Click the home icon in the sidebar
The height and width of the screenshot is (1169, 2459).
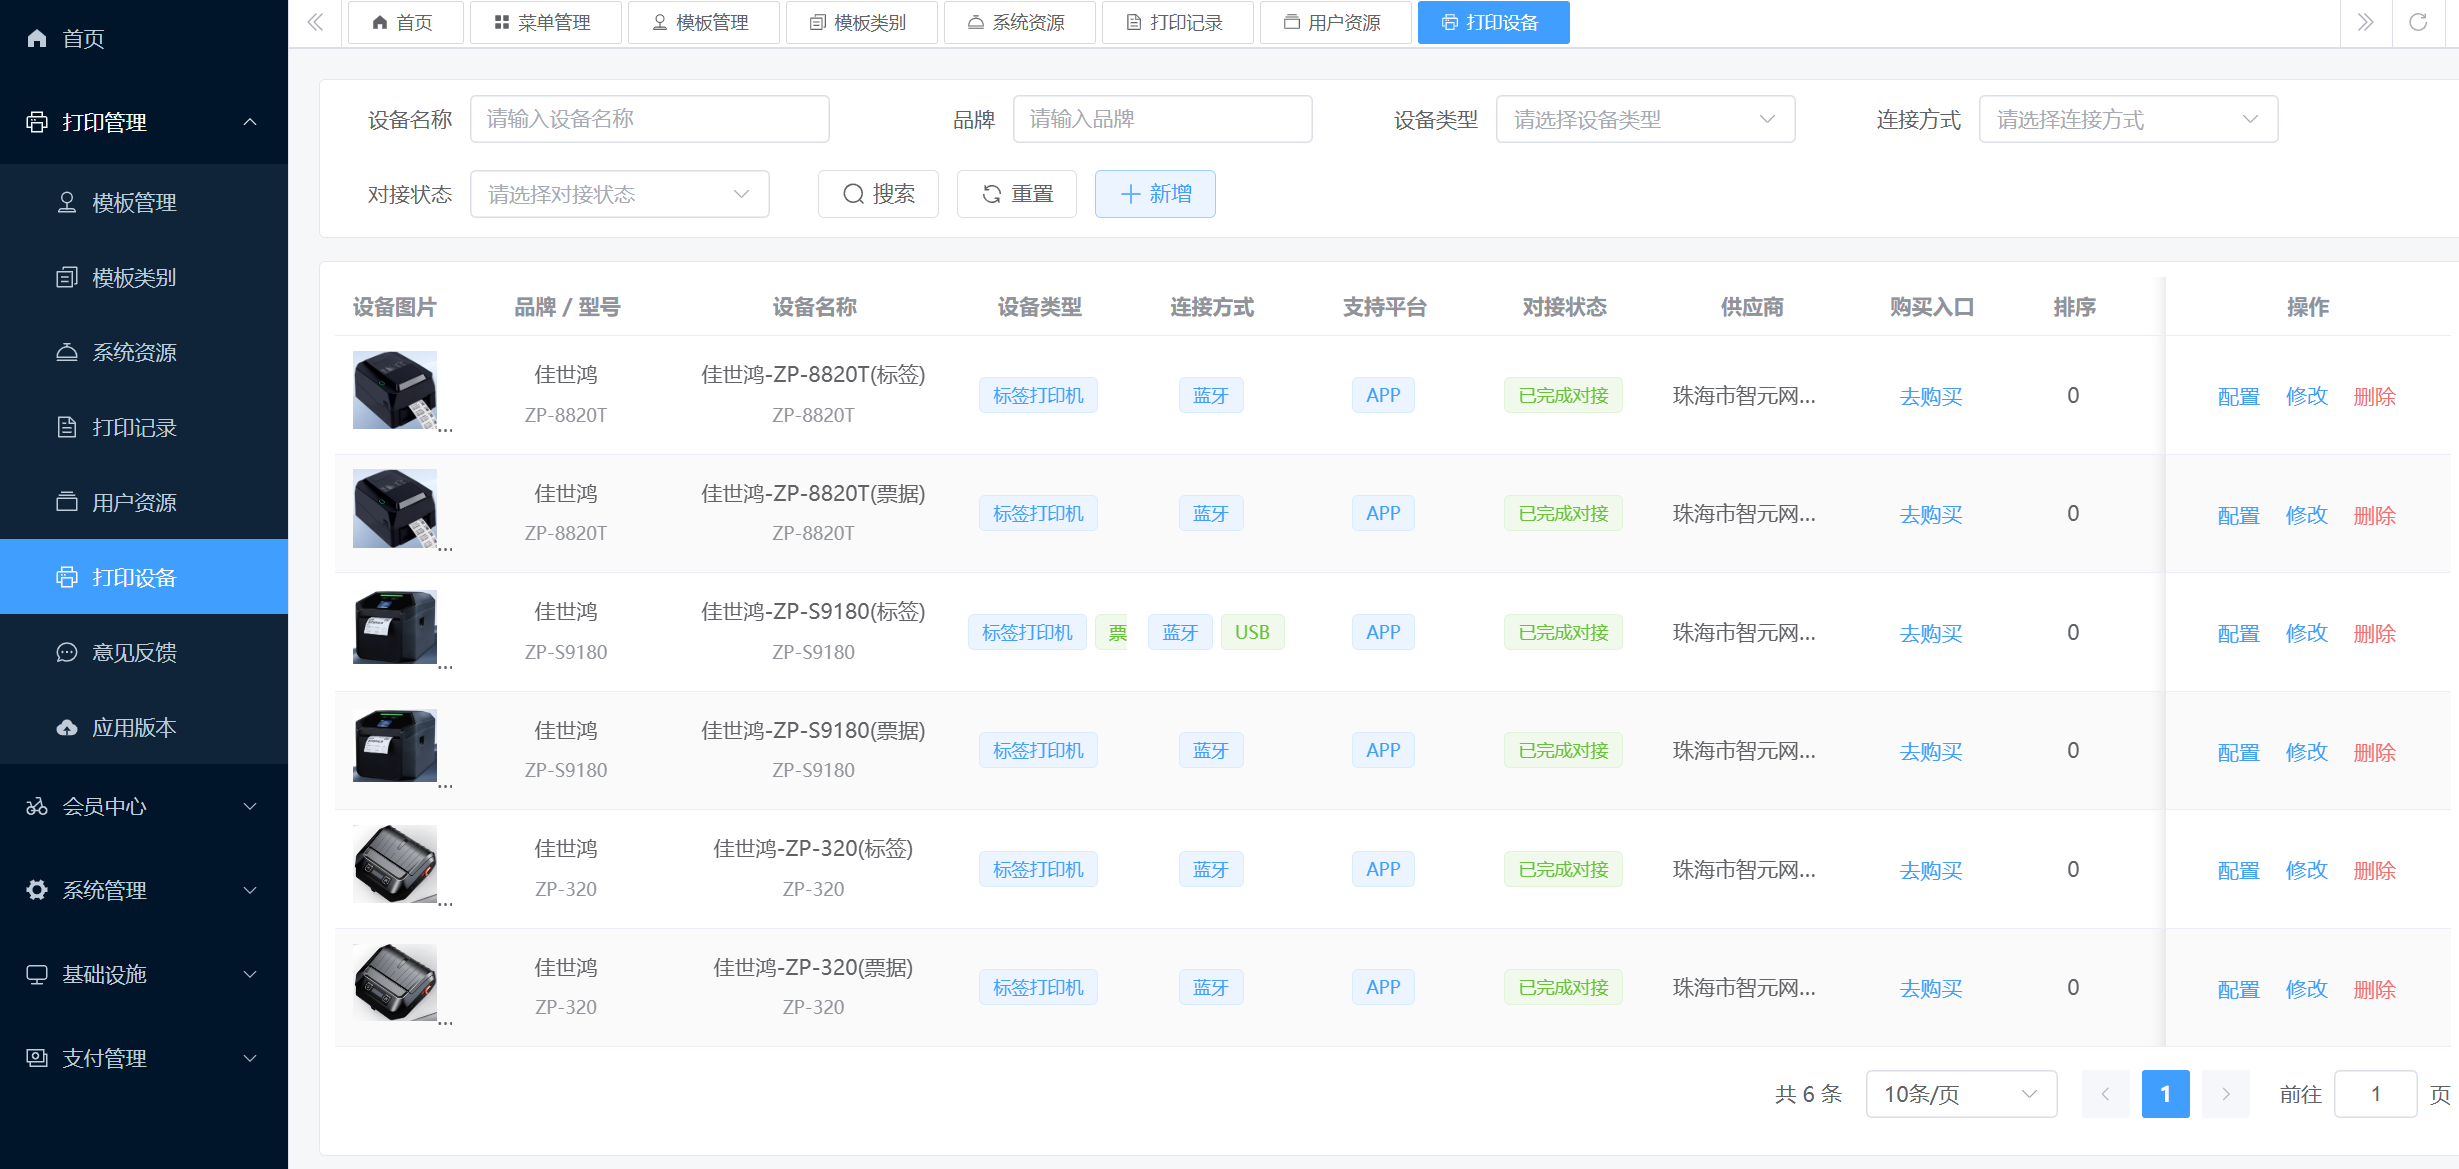tap(37, 38)
